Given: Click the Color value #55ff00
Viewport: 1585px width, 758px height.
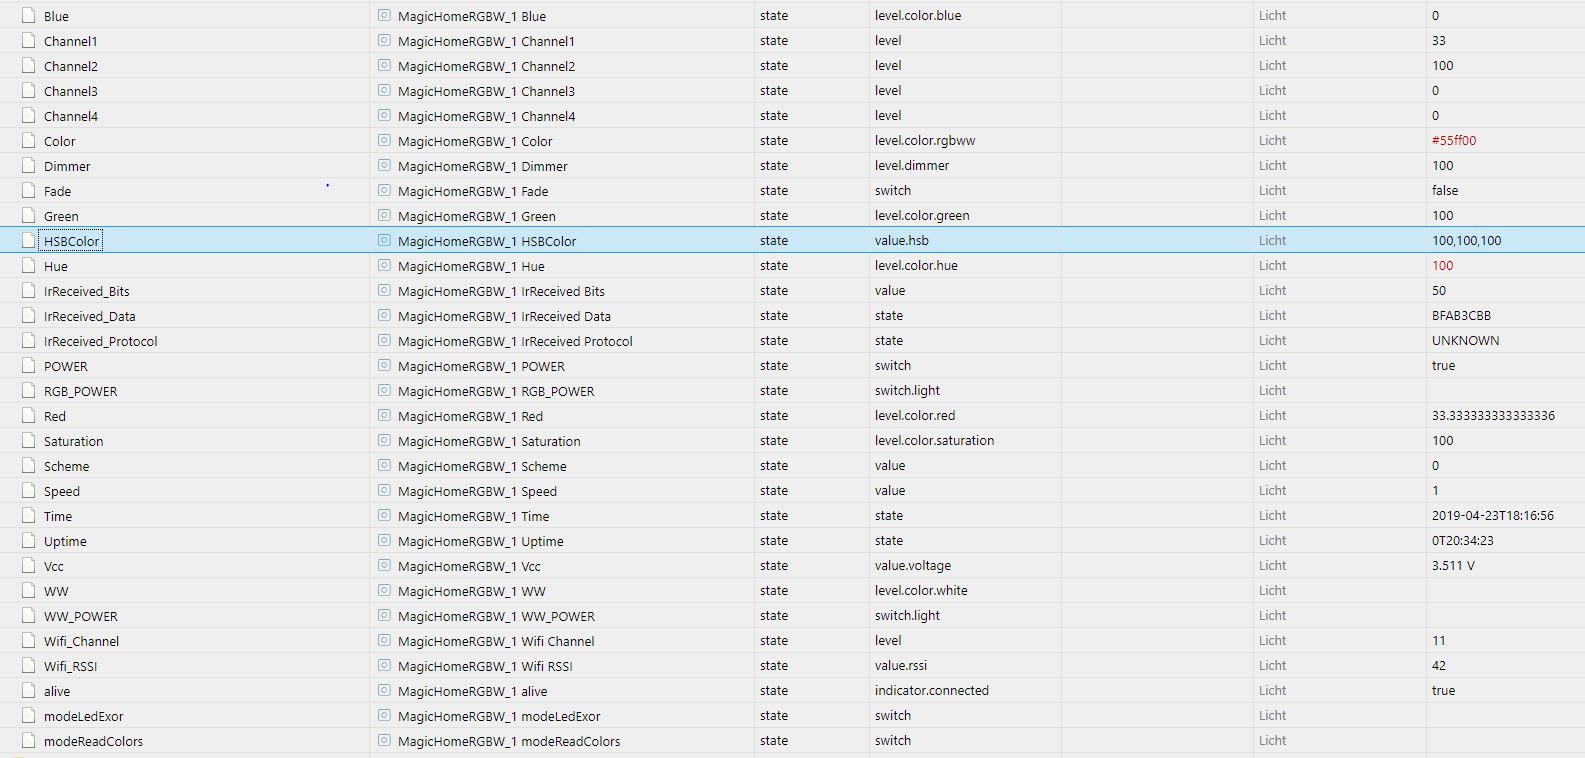Looking at the screenshot, I should tap(1454, 141).
